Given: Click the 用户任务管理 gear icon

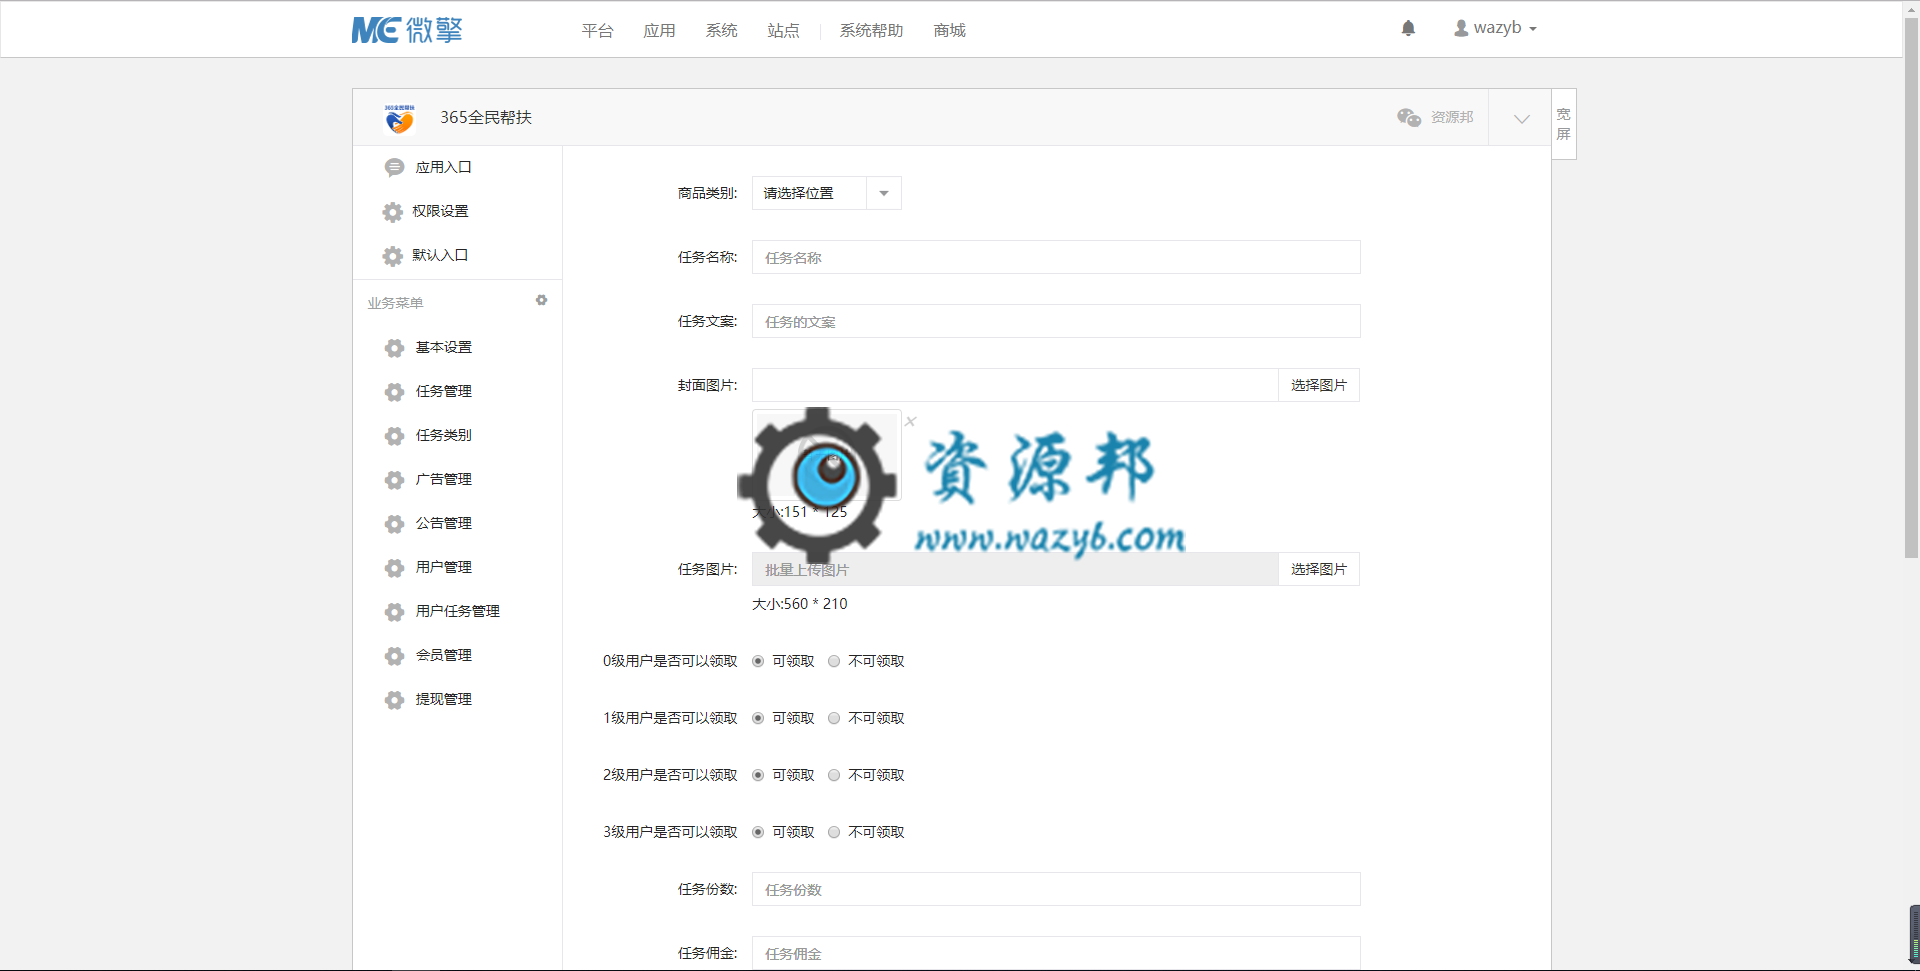Looking at the screenshot, I should click(x=395, y=612).
